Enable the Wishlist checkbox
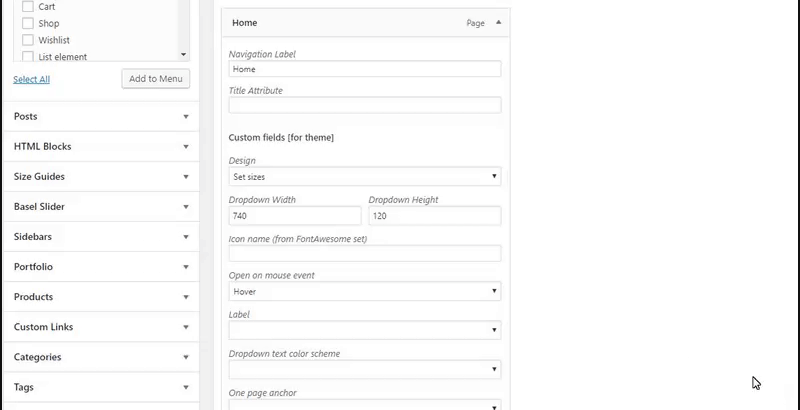Viewport: 800px width, 410px height. (x=28, y=40)
